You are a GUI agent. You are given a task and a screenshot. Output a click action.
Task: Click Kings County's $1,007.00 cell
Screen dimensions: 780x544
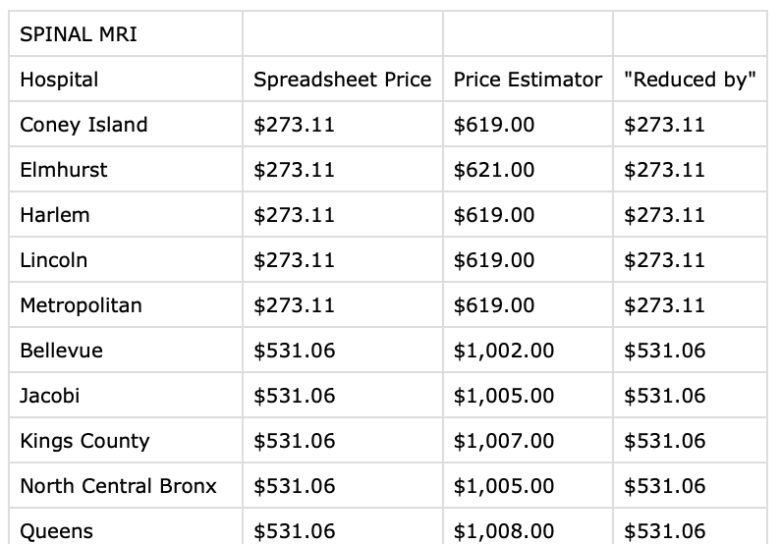(528, 441)
